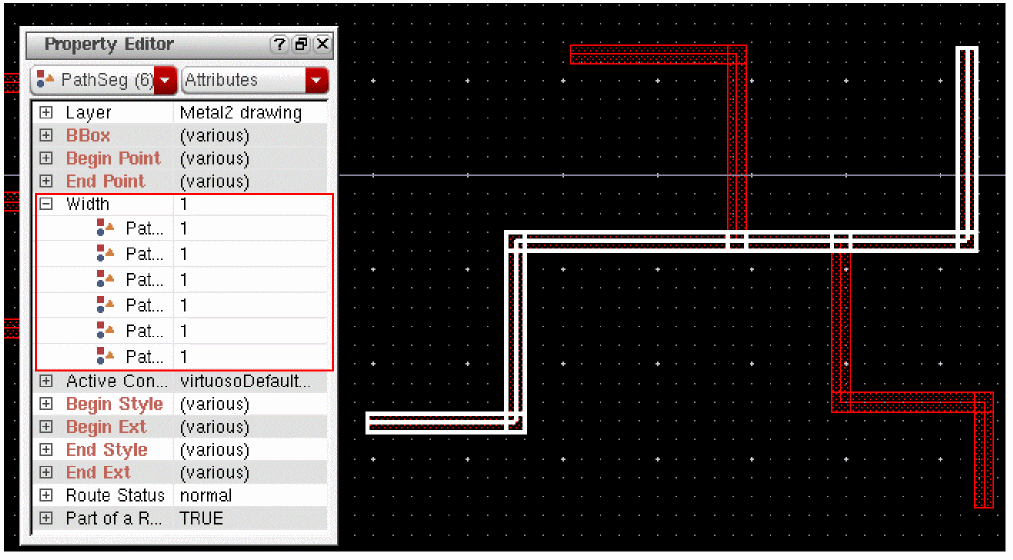Screen dimensions: 1013x560
Task: Click the 'virtuosoDefault...' constraint value
Action: [x=245, y=381]
